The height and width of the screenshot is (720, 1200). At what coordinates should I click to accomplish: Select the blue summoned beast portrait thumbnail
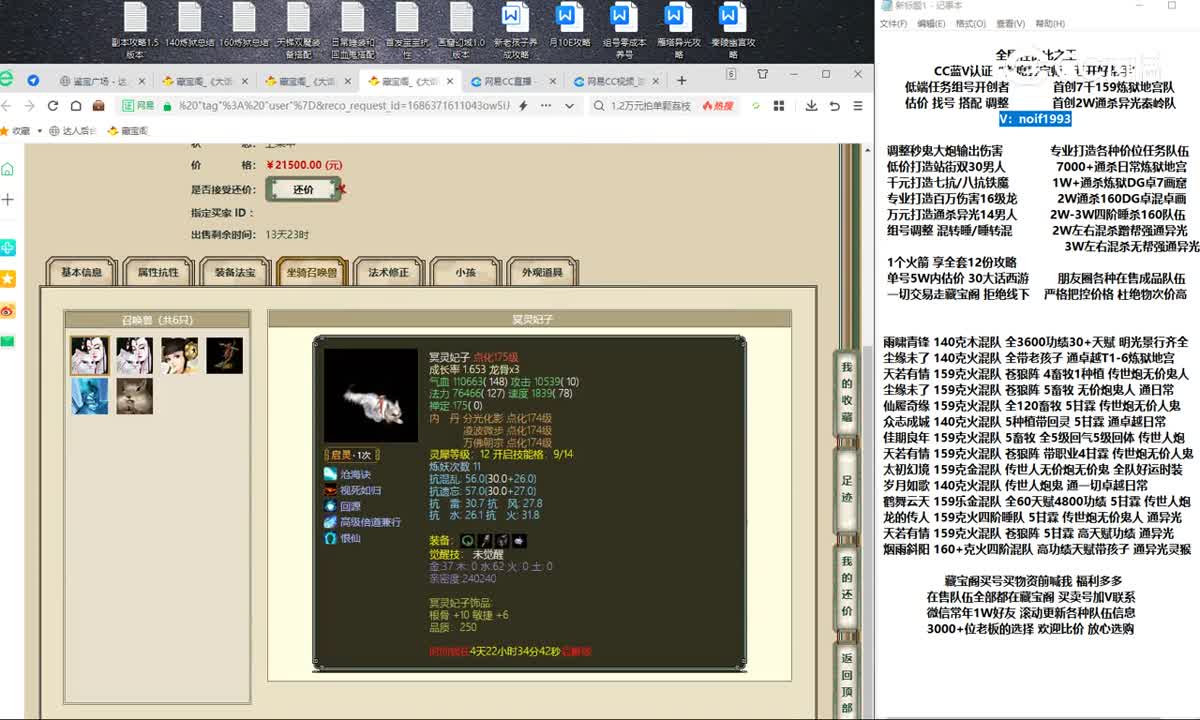90,396
